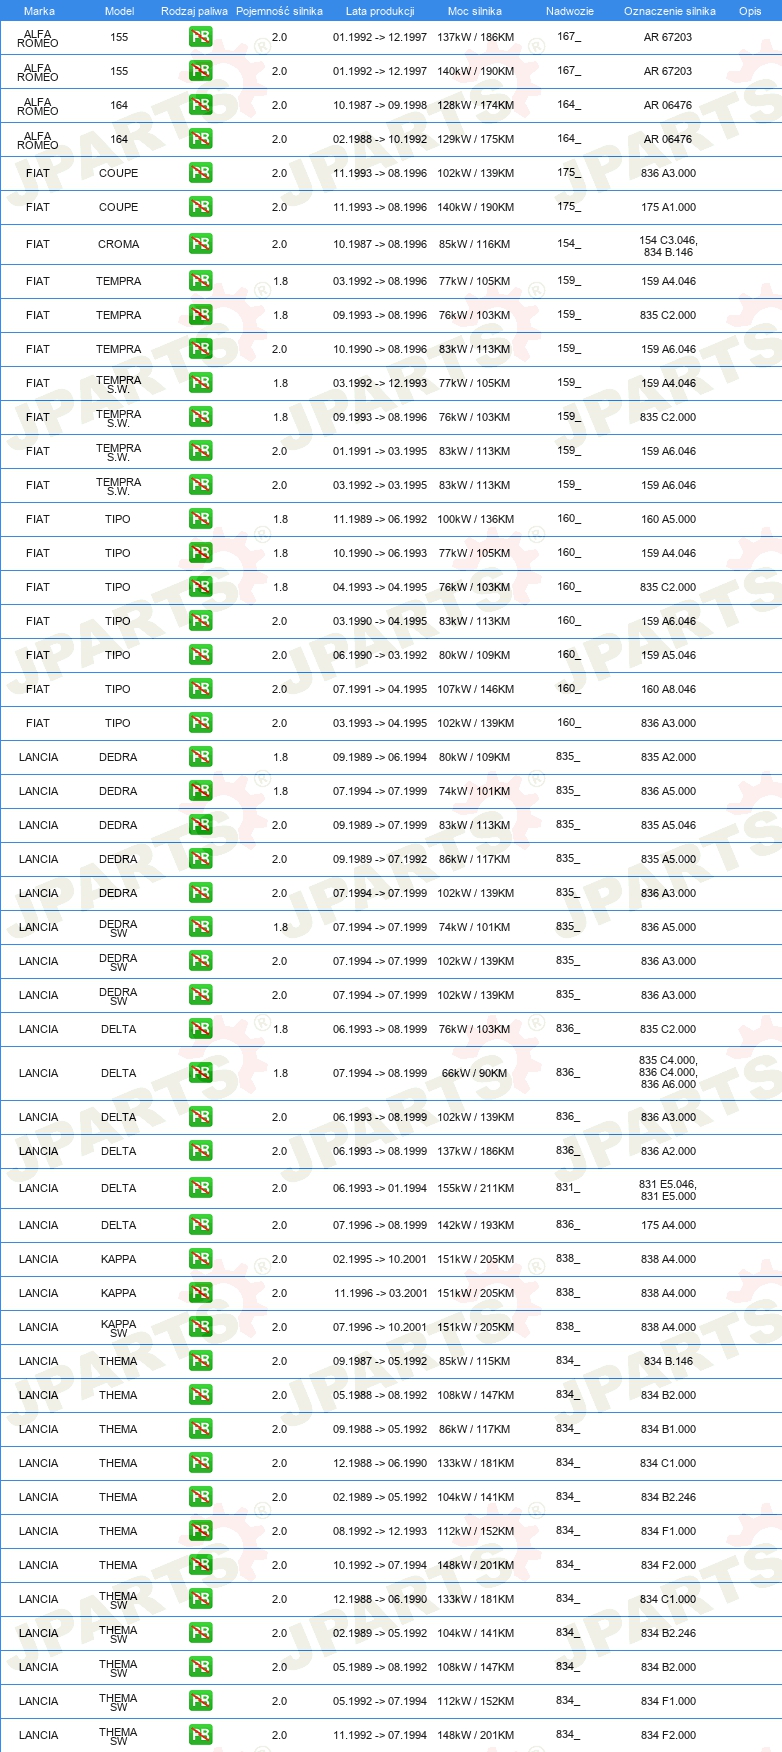
Task: Click the Model column header
Action: (119, 11)
